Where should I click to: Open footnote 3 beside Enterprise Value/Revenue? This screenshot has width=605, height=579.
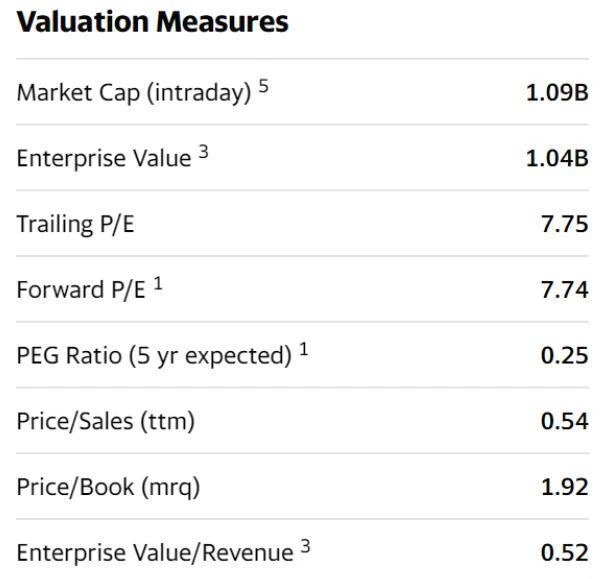tap(306, 546)
